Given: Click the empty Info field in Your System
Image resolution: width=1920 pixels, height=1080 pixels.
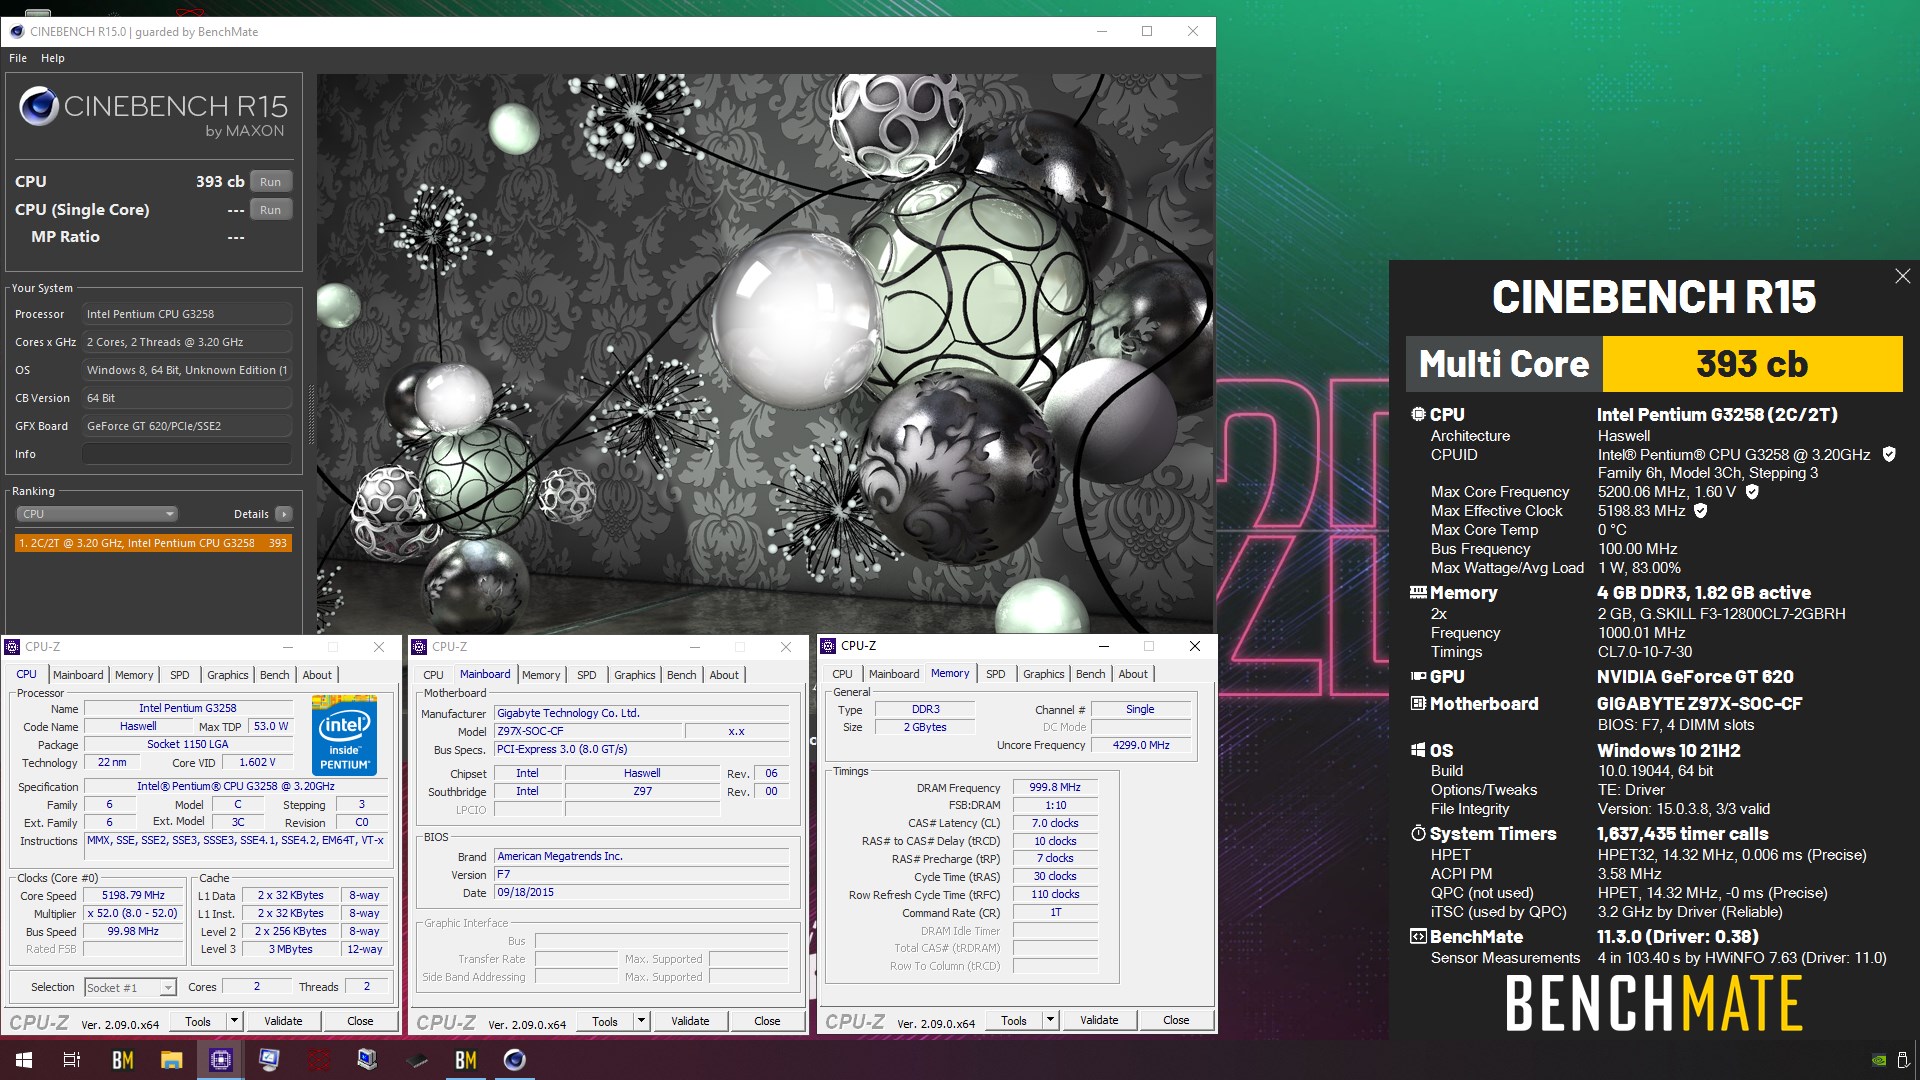Looking at the screenshot, I should tap(187, 454).
